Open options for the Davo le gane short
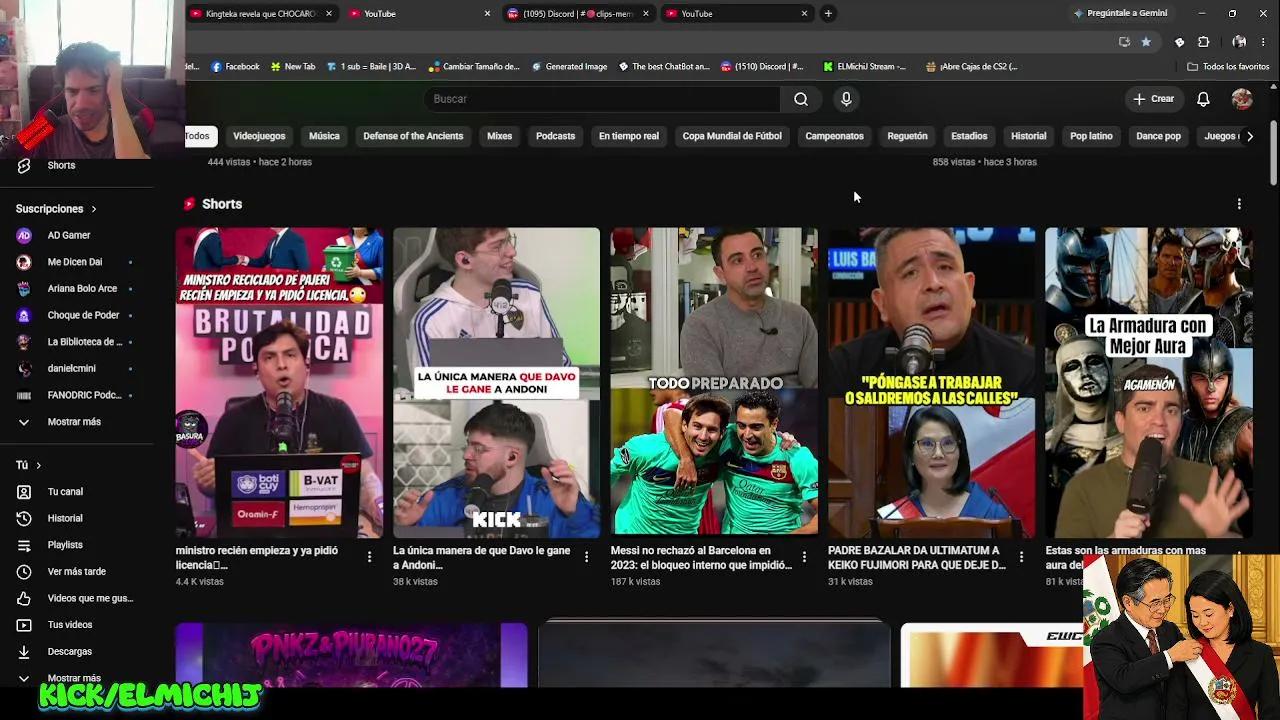 pyautogui.click(x=586, y=557)
